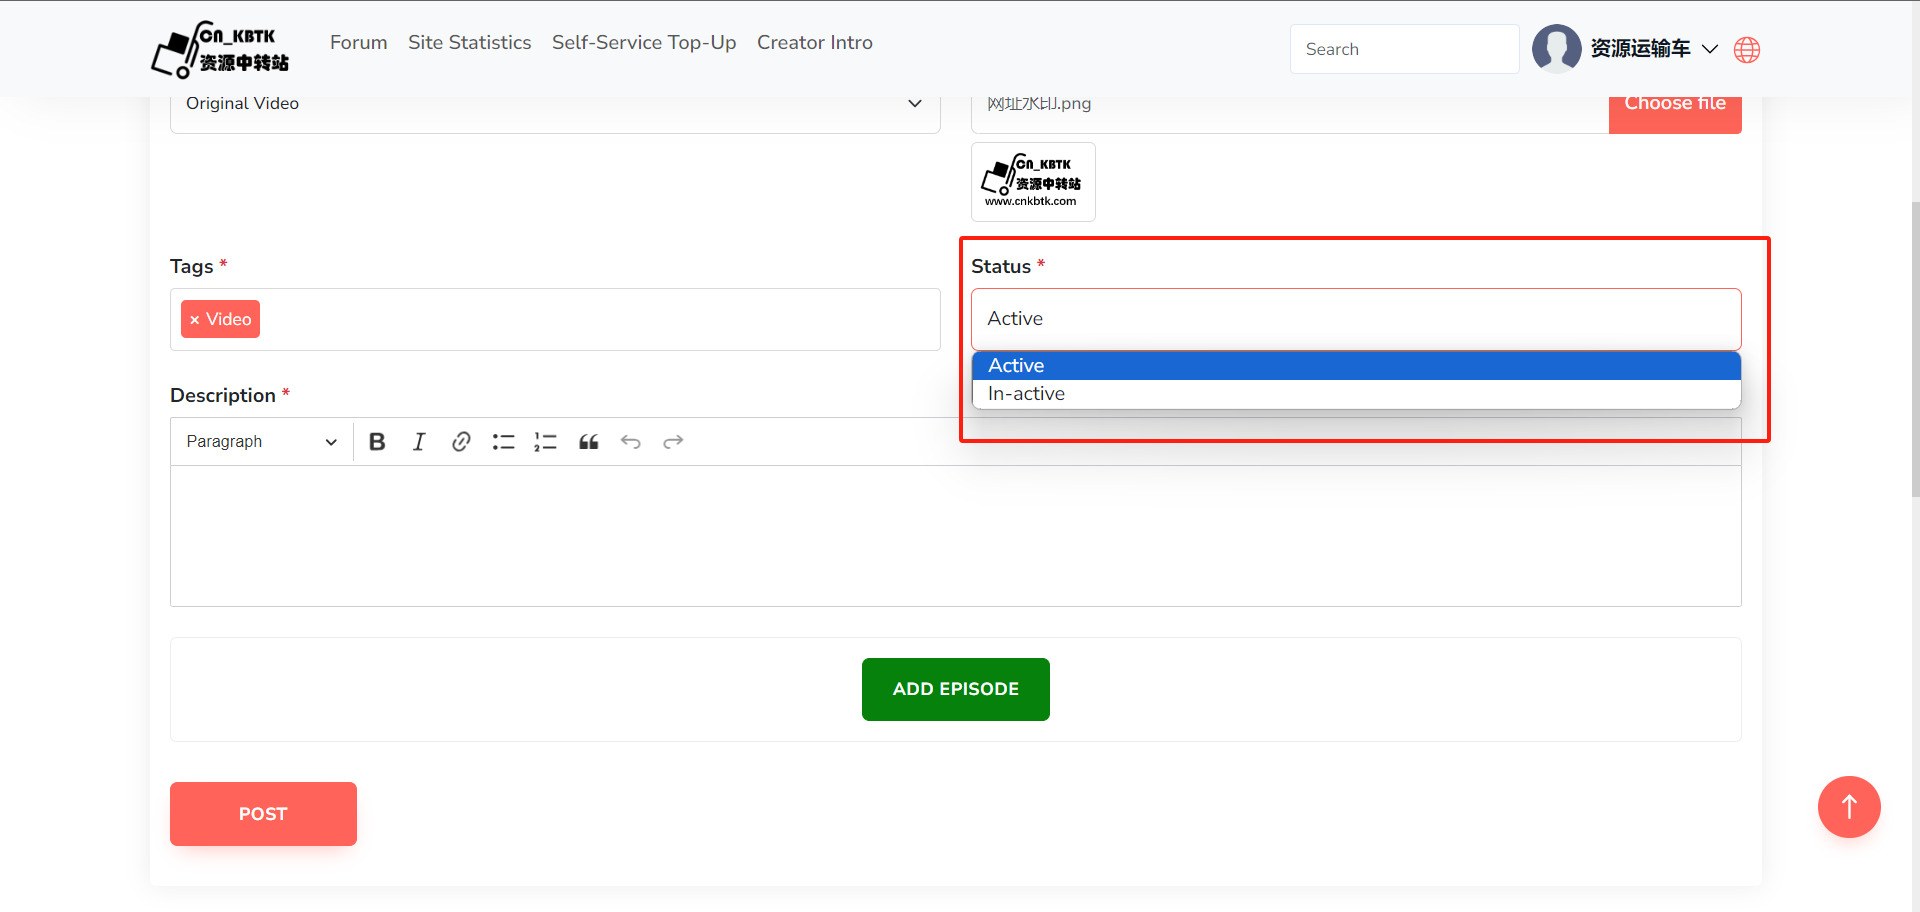
Task: Open the user account menu chevron
Action: click(1710, 49)
